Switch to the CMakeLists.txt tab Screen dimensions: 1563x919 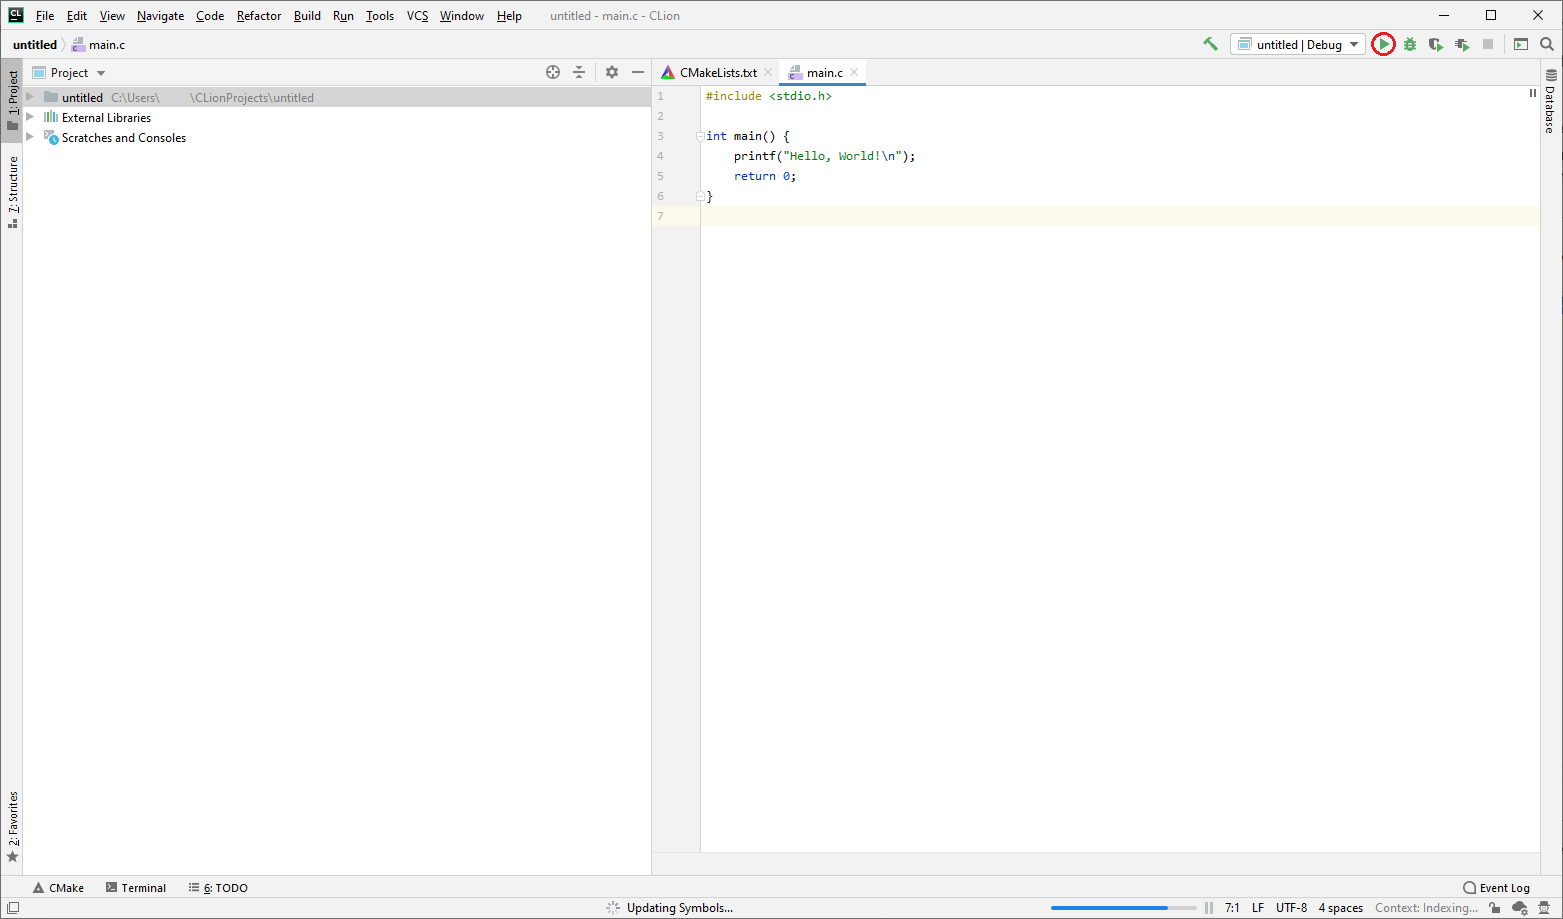(718, 72)
